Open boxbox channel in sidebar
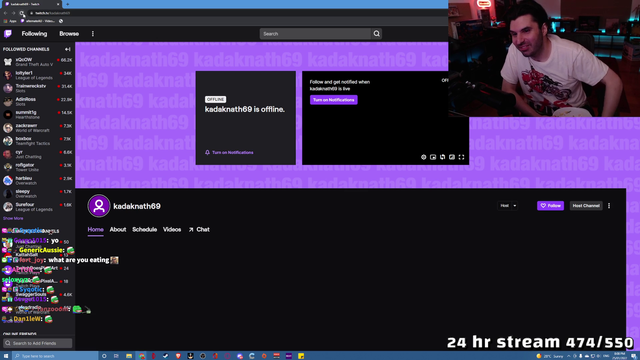 coord(38,141)
